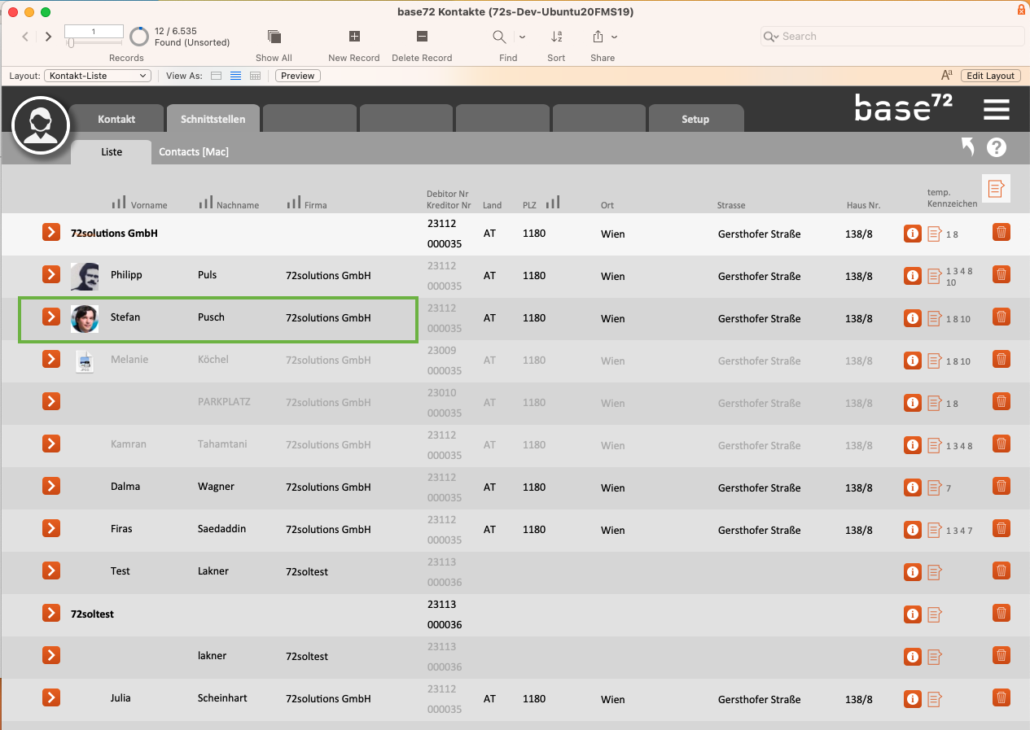
Task: Create a New Record
Action: click(x=354, y=36)
